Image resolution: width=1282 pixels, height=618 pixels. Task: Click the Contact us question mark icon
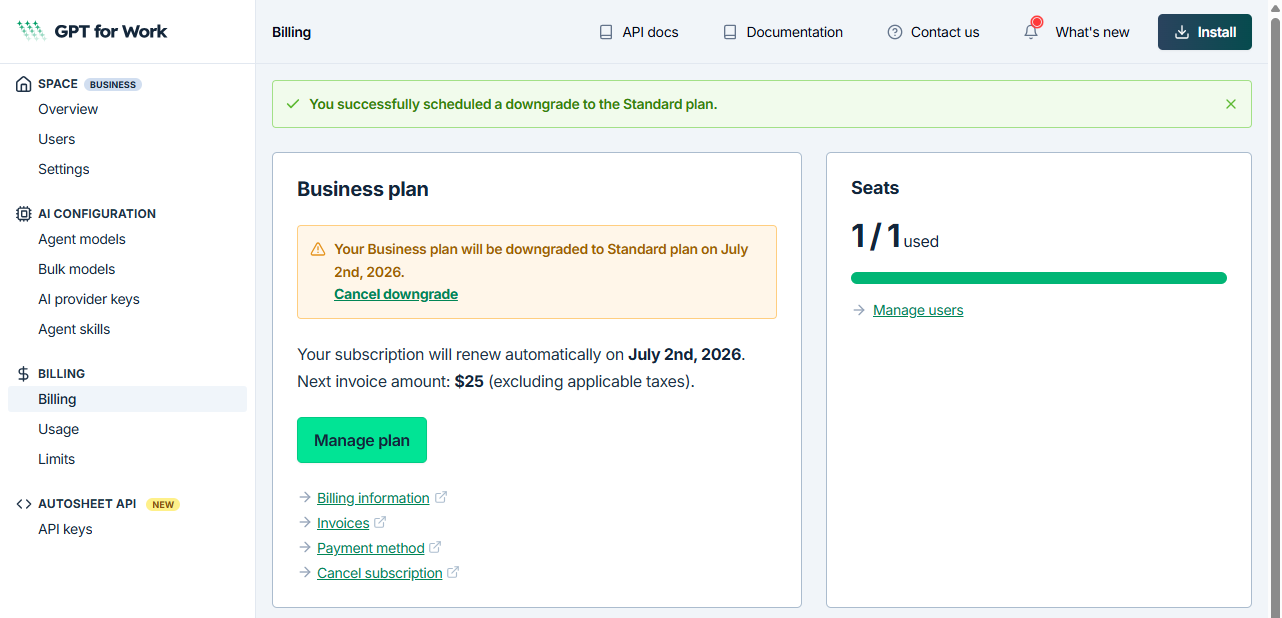pos(895,32)
